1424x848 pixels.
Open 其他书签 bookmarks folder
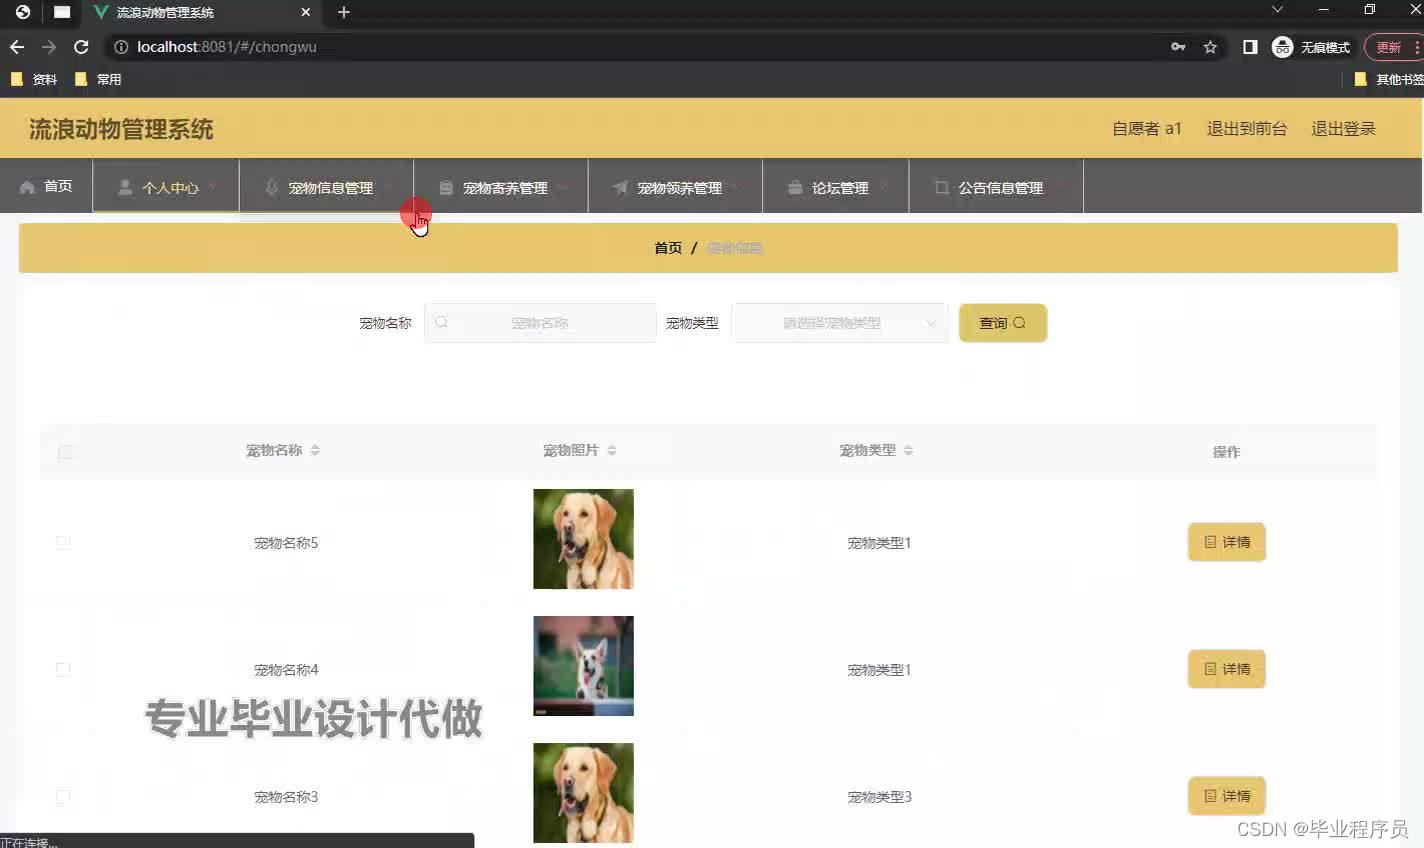[x=1388, y=79]
